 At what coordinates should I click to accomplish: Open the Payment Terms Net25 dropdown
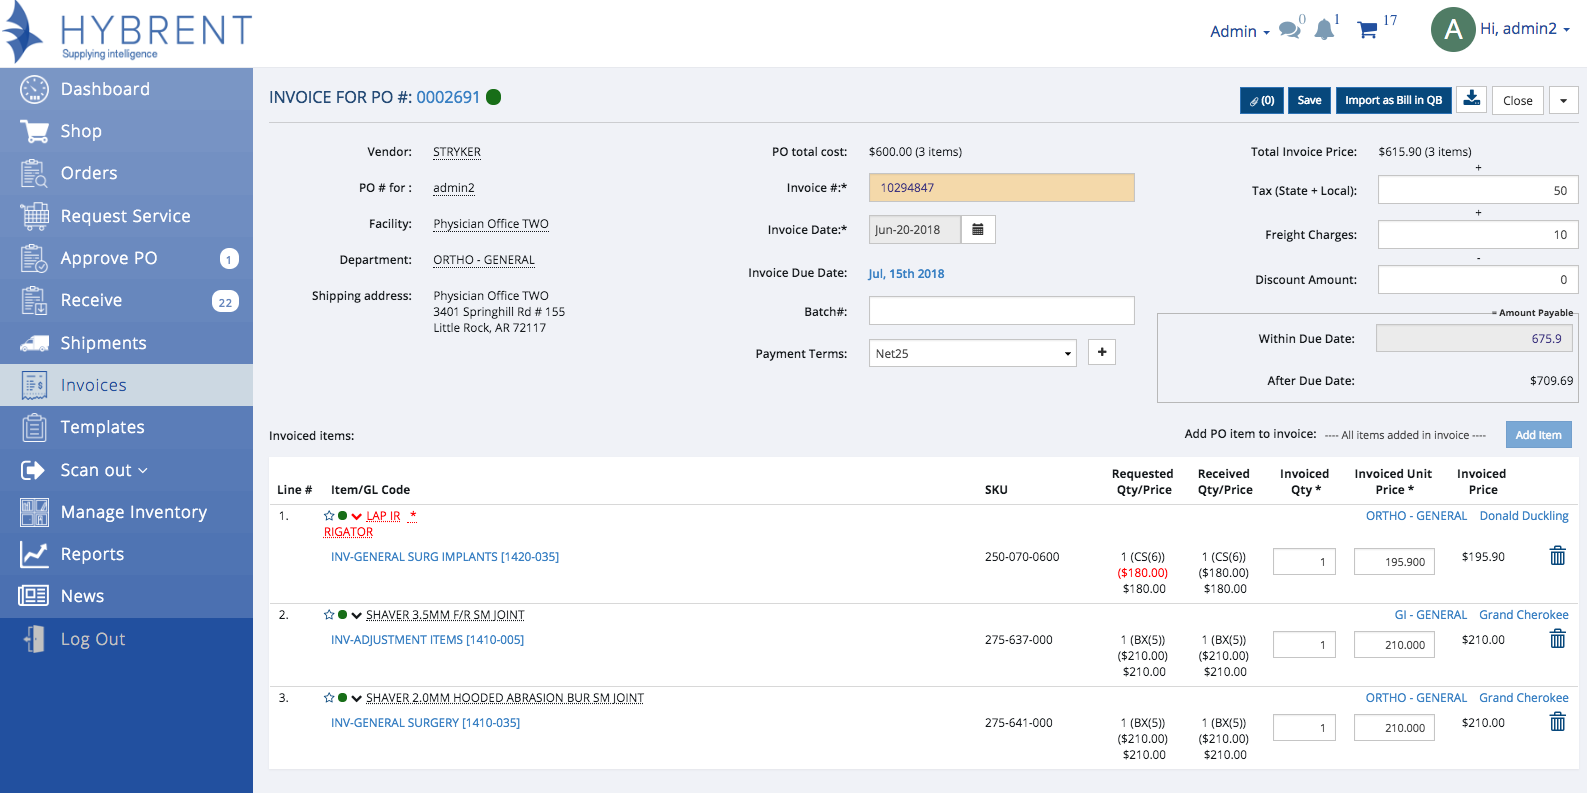pos(972,353)
